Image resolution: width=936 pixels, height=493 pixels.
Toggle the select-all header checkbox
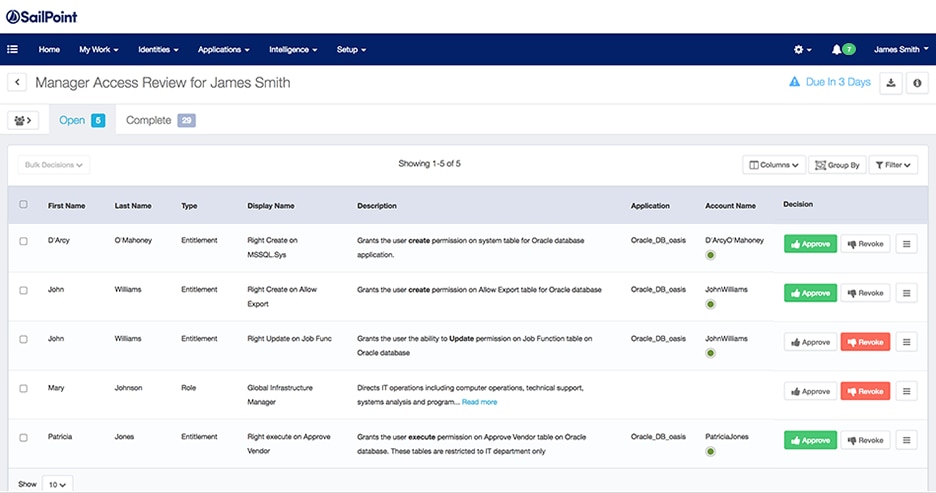(x=23, y=205)
